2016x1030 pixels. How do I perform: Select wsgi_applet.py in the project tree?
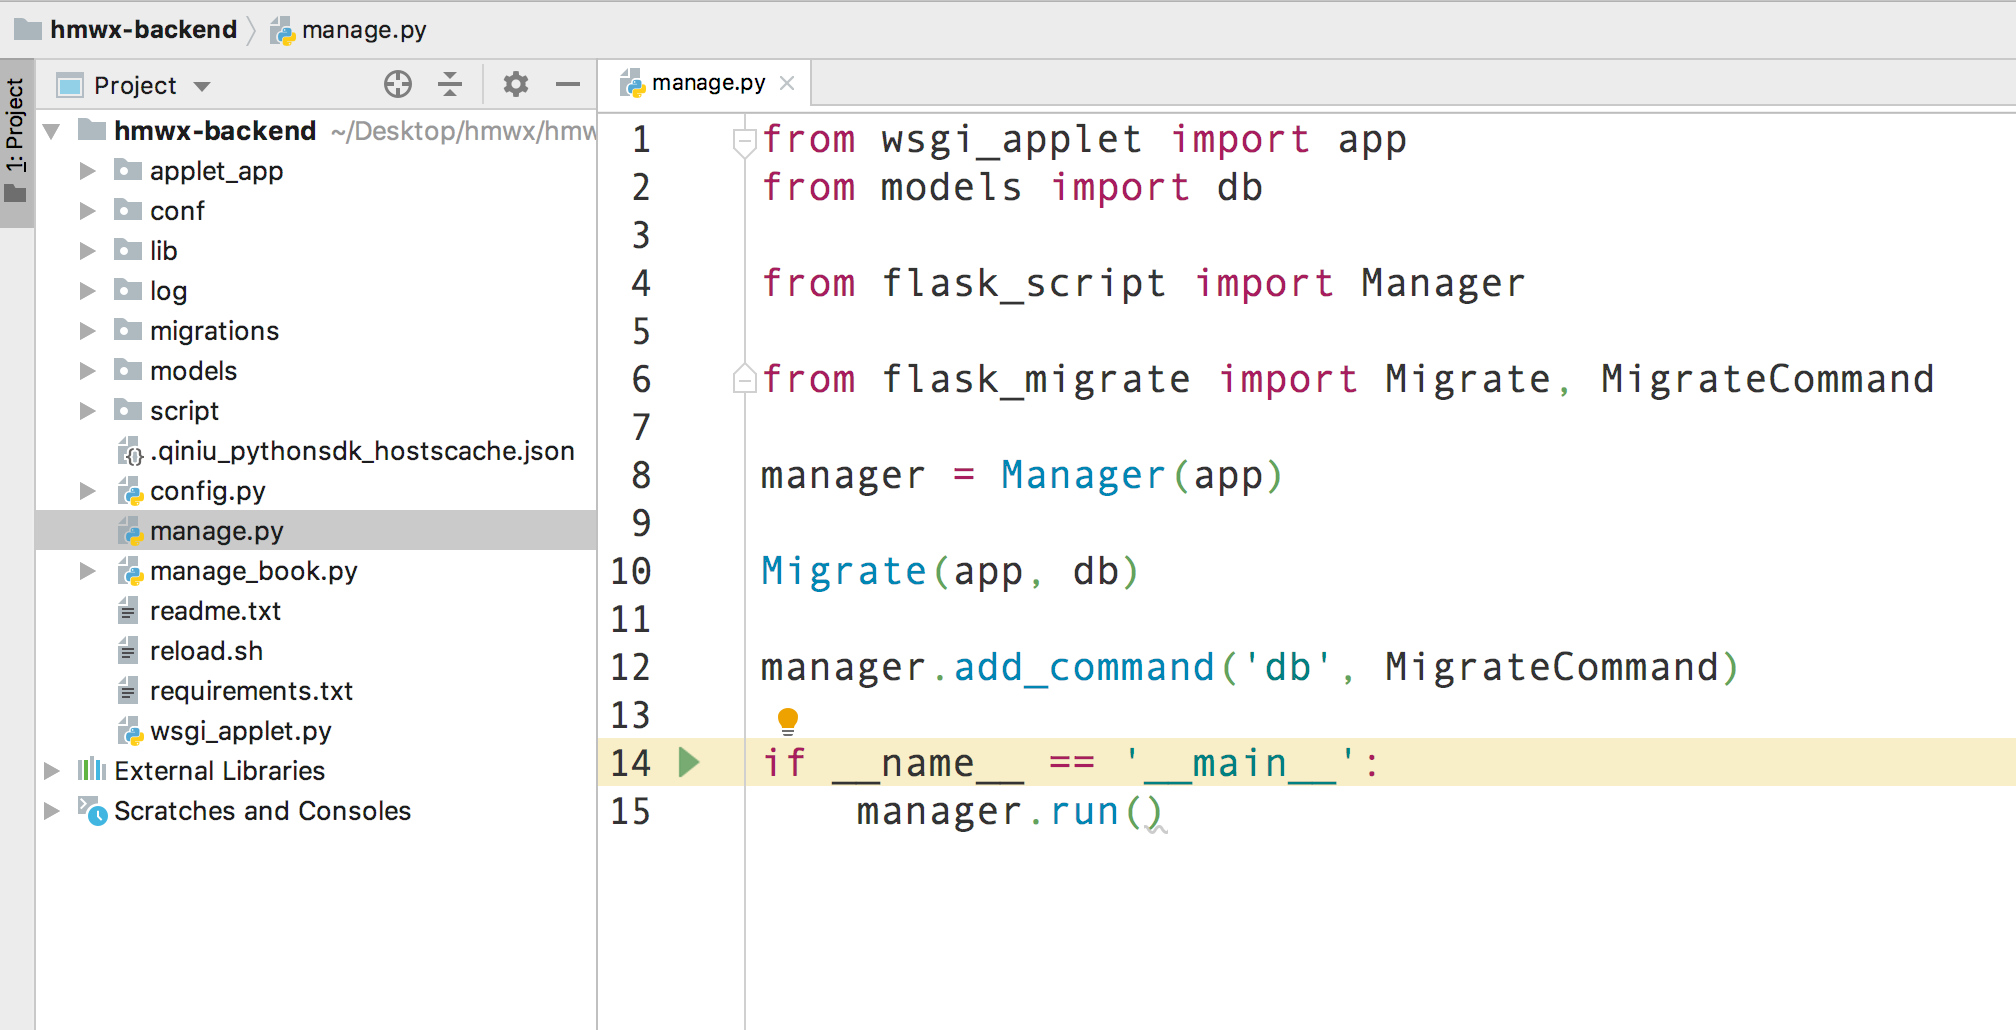coord(240,731)
